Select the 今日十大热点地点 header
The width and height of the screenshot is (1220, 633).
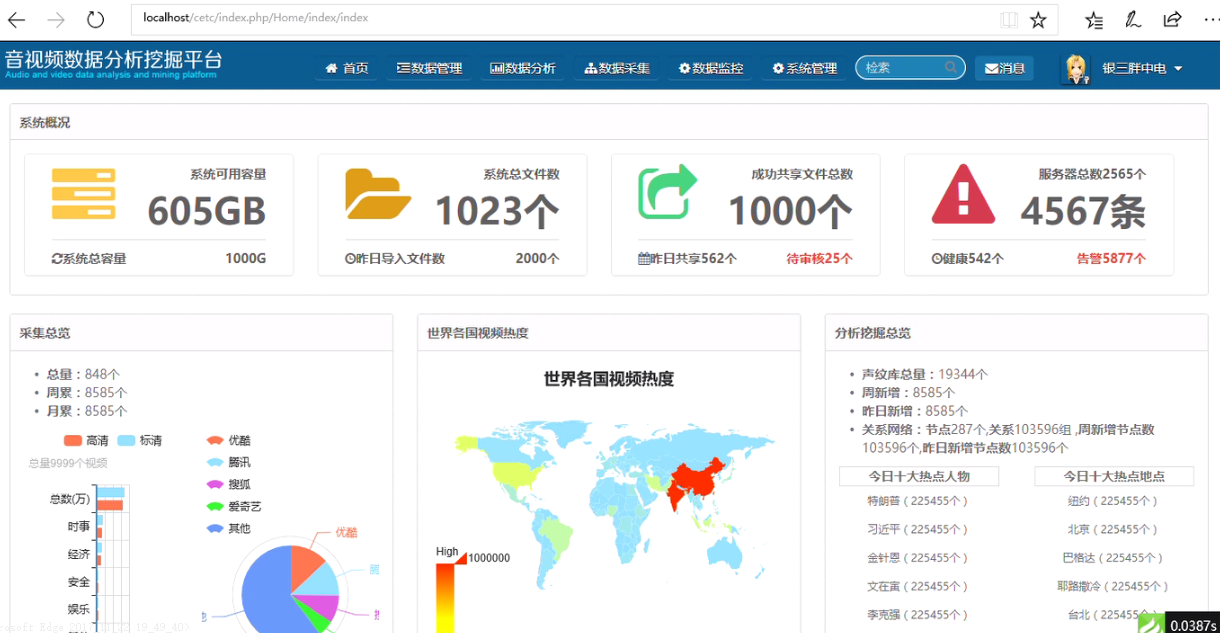click(1114, 476)
